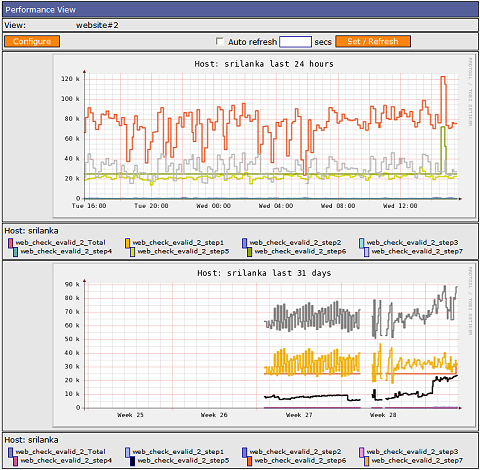Image resolution: width=480 pixels, height=470 pixels.
Task: Click the "Host: srilanka last 31 days" graph title
Action: (x=264, y=273)
